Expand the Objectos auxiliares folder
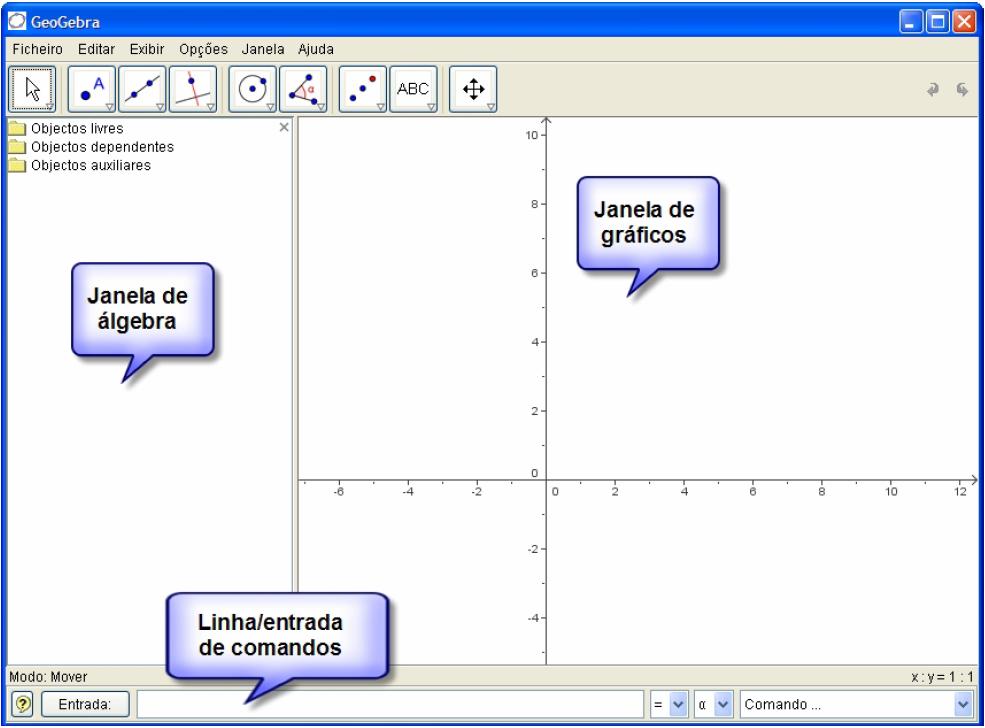Image resolution: width=985 pixels, height=728 pixels. point(18,166)
